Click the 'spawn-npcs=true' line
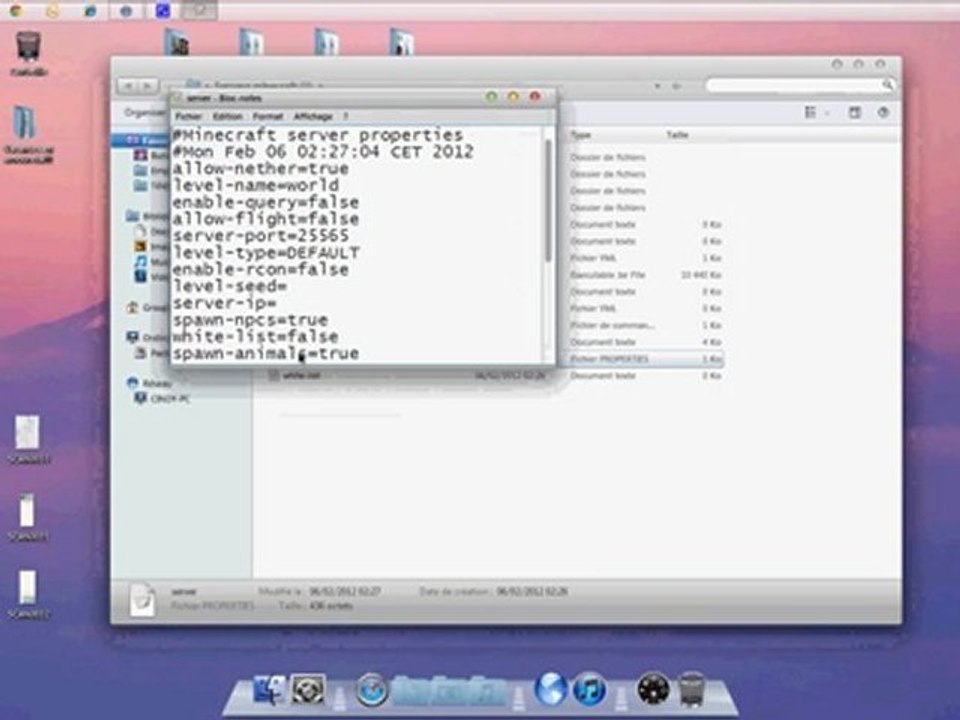Image resolution: width=960 pixels, height=720 pixels. point(250,320)
